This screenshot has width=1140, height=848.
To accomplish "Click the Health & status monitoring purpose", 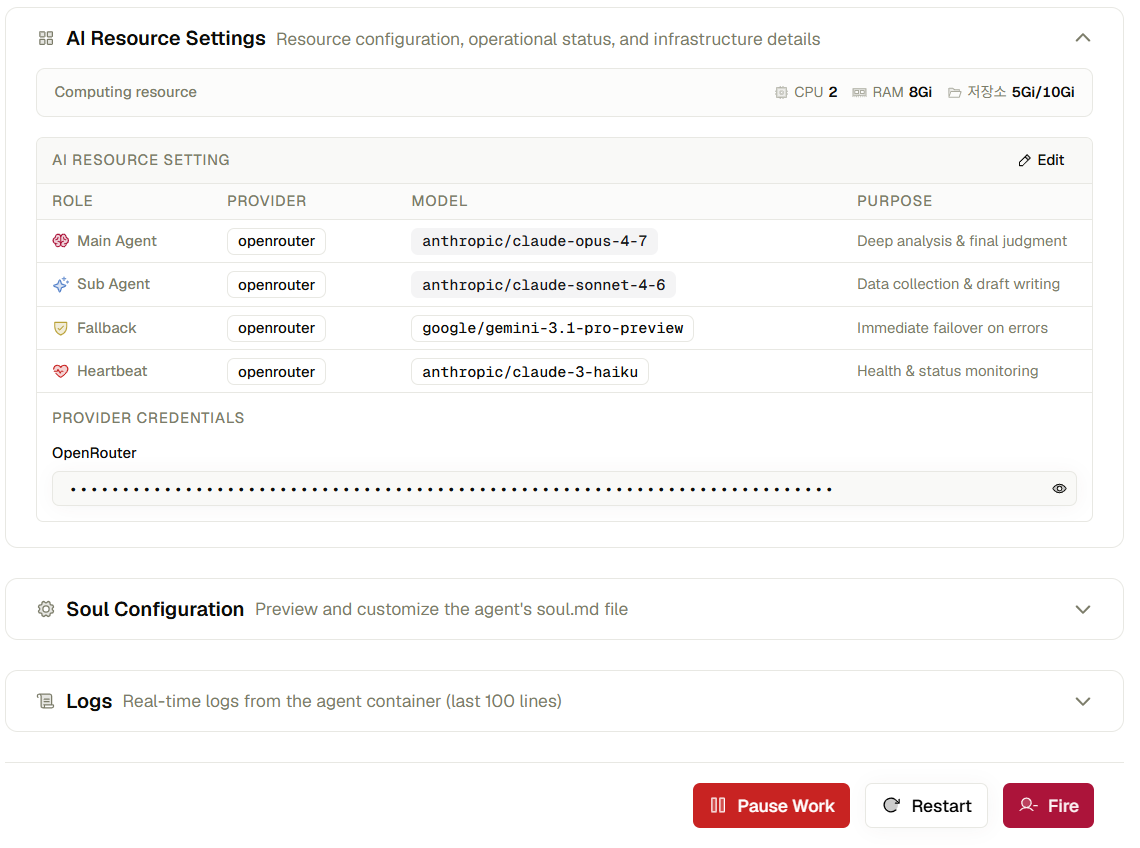I will point(947,371).
